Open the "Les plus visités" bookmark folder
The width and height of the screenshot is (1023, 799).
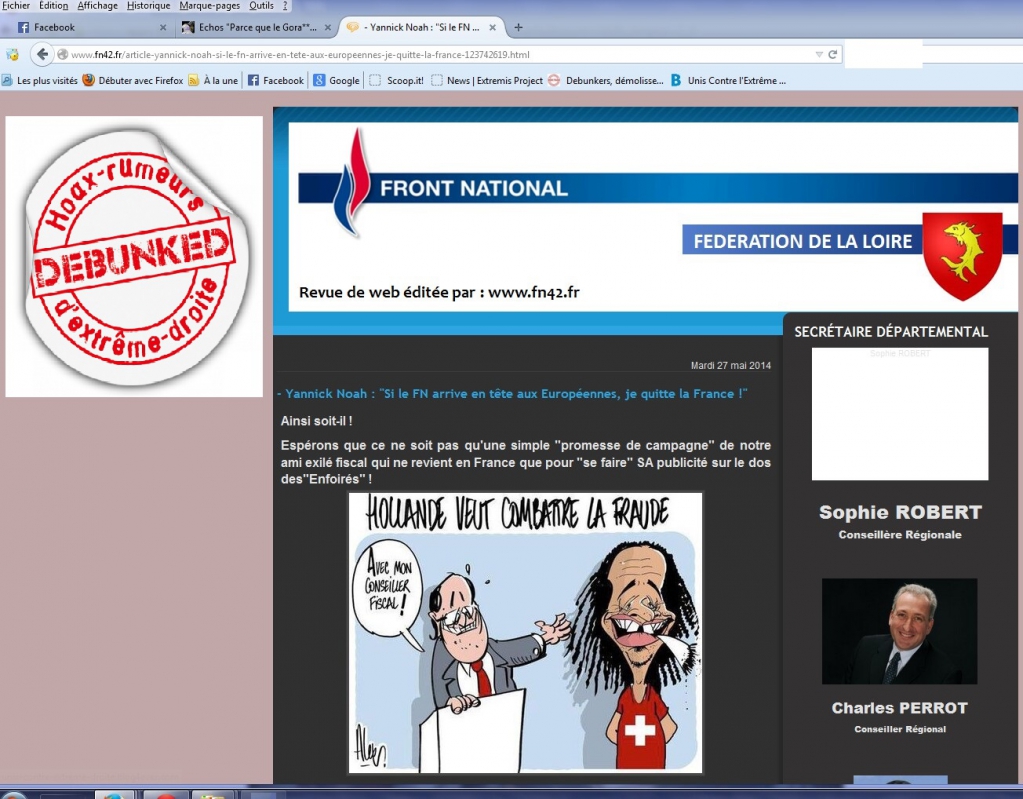[40, 81]
